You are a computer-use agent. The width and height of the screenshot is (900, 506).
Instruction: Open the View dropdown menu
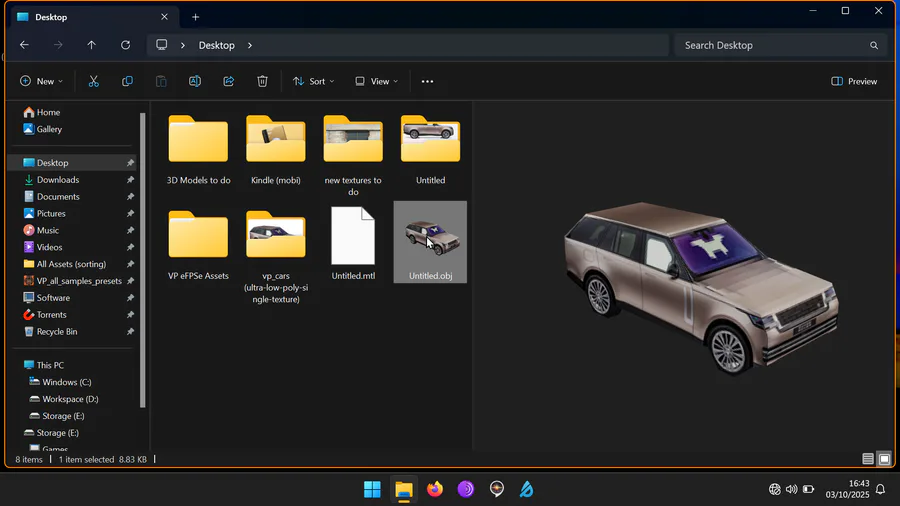[x=377, y=81]
